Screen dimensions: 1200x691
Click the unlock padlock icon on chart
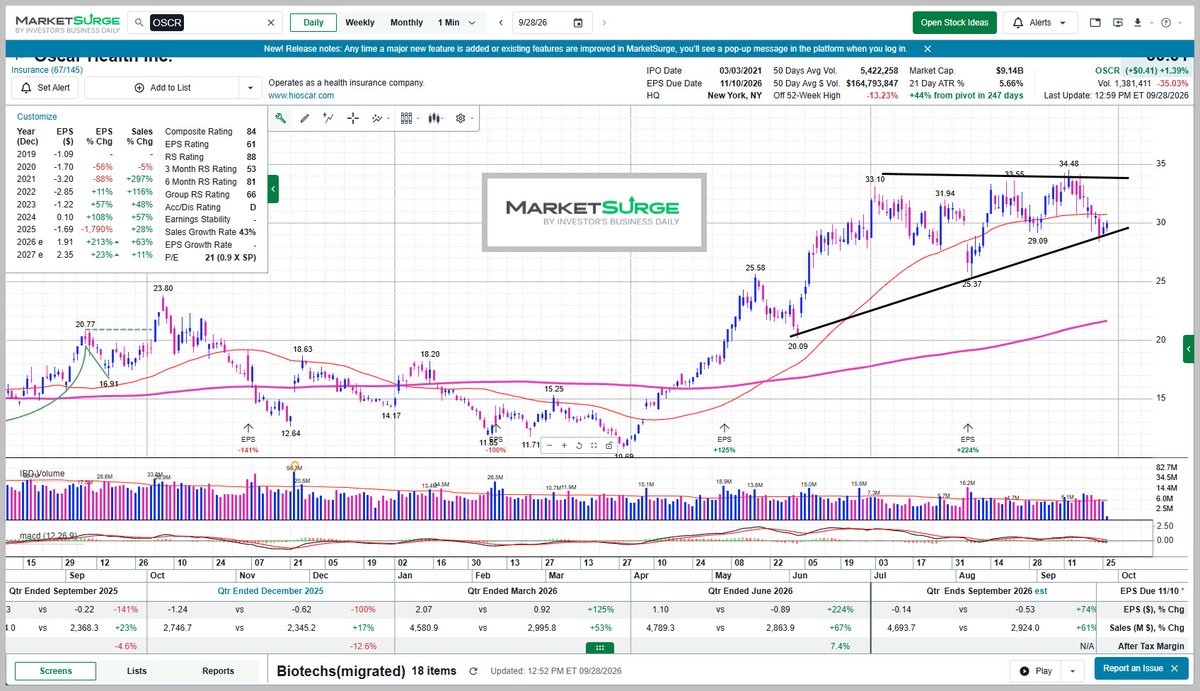pyautogui.click(x=609, y=446)
